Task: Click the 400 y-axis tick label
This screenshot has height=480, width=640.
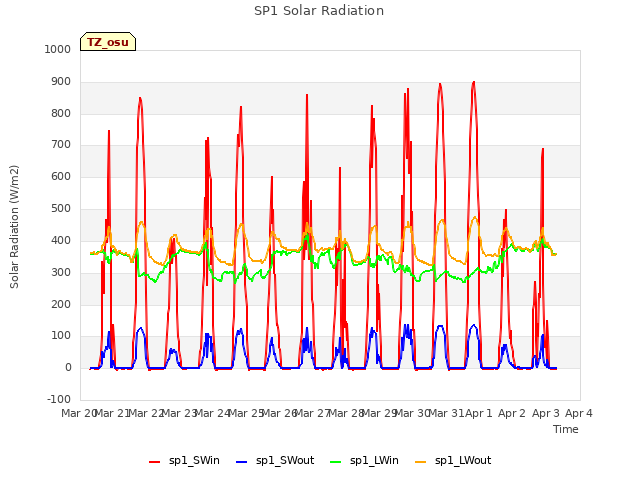Action: pyautogui.click(x=61, y=240)
